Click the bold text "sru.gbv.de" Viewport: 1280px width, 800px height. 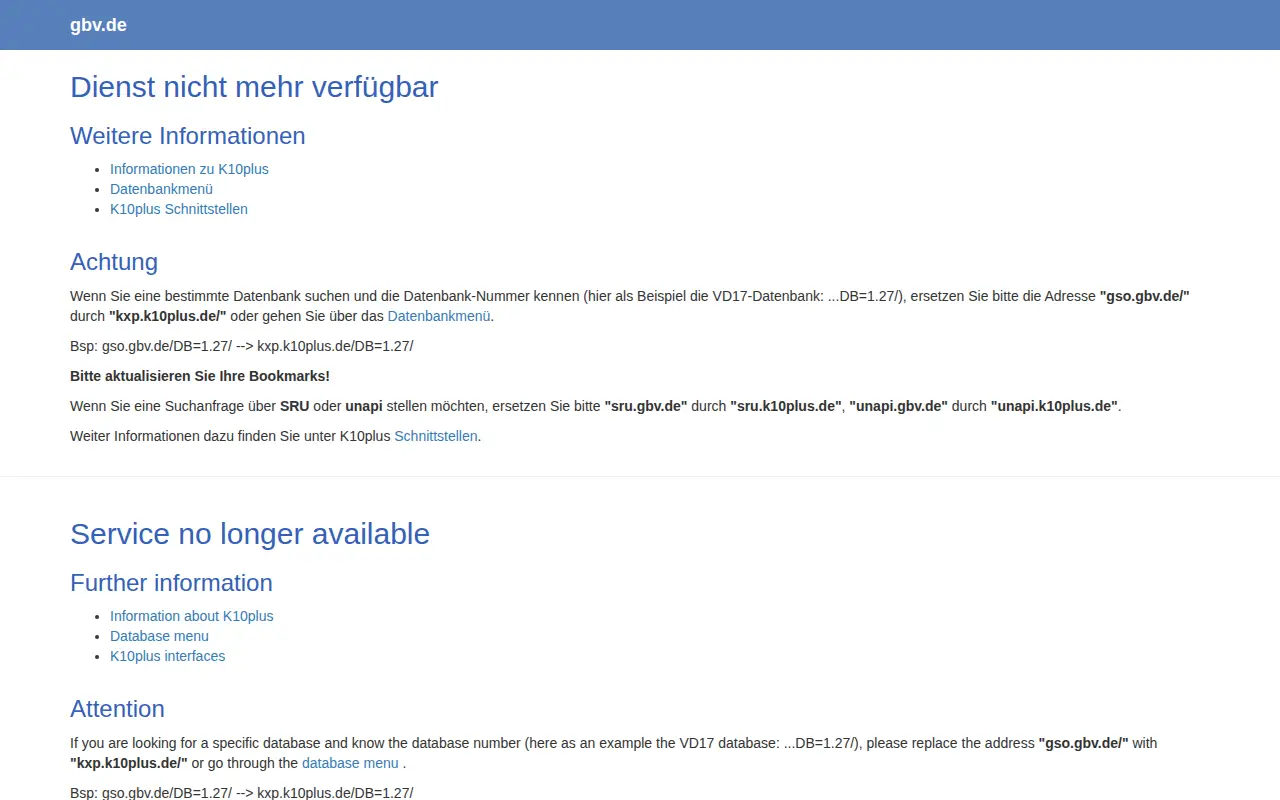click(x=646, y=406)
